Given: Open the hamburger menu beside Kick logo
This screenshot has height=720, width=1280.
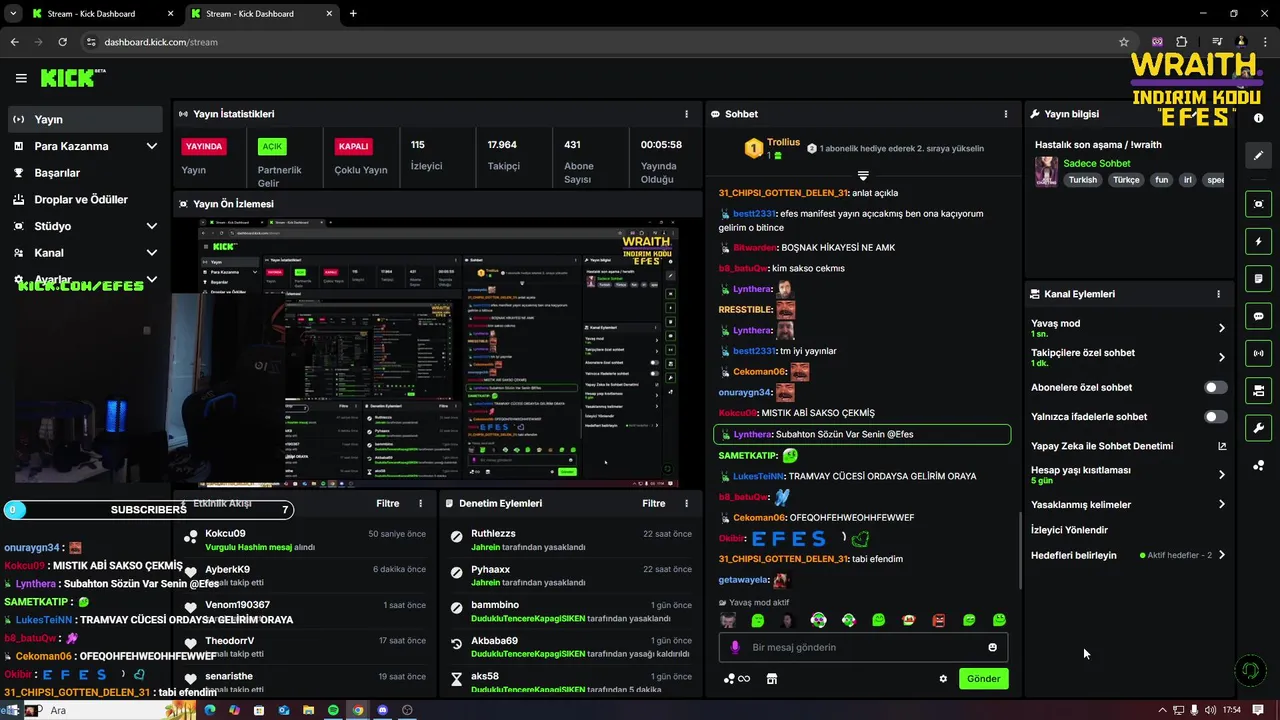Looking at the screenshot, I should tap(21, 78).
